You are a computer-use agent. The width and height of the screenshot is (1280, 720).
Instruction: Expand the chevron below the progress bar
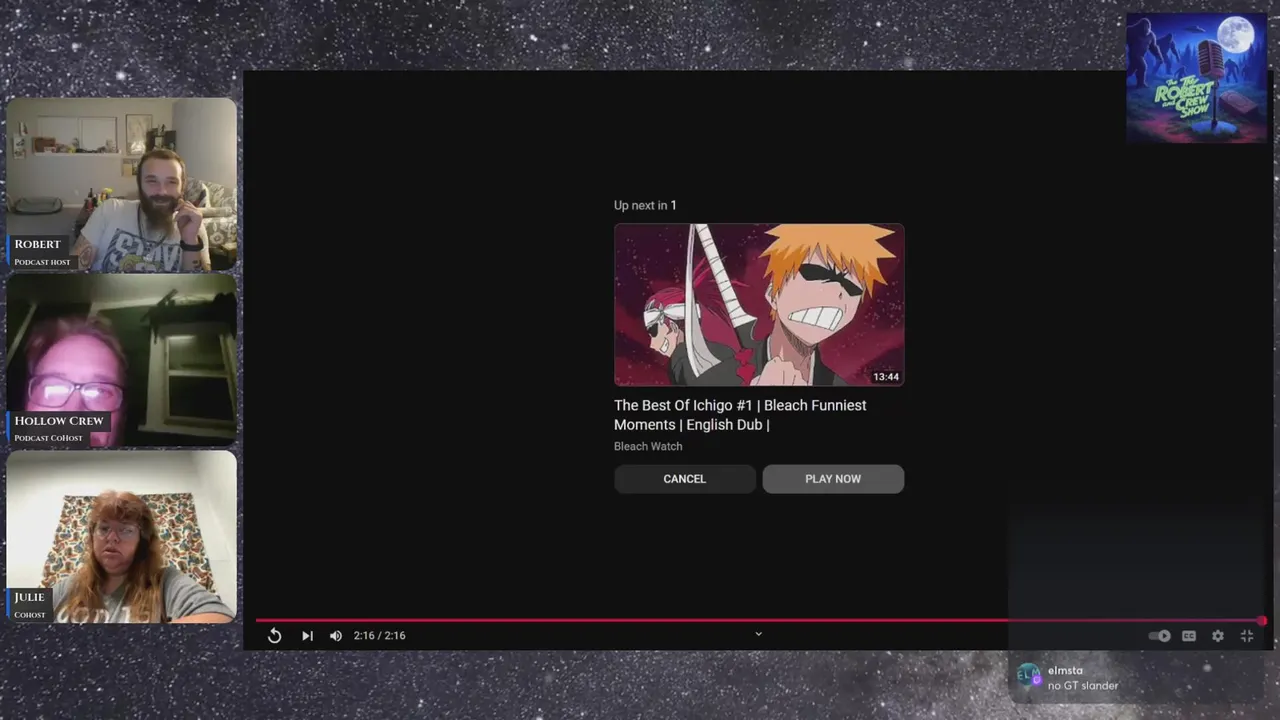coord(758,634)
